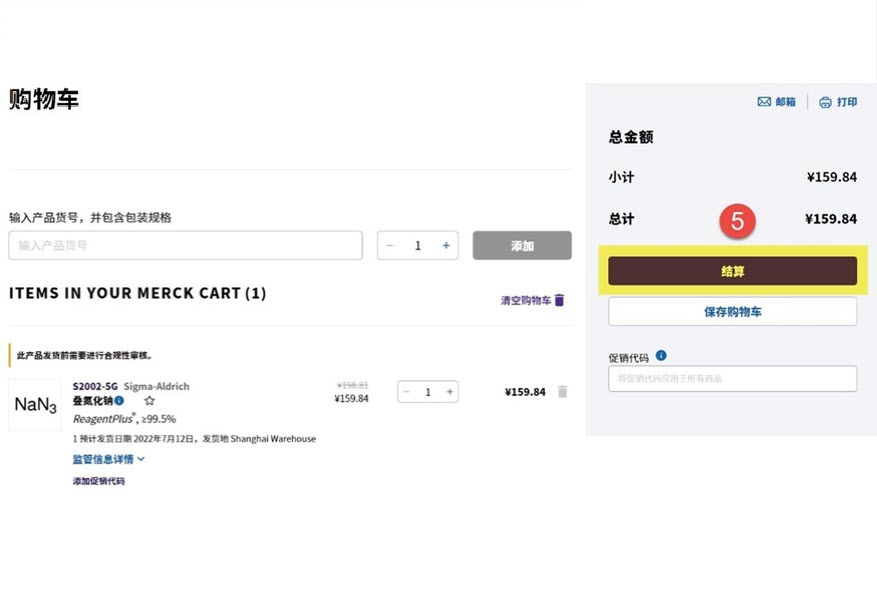Increase item quantity with the plus stepper

[x=449, y=390]
